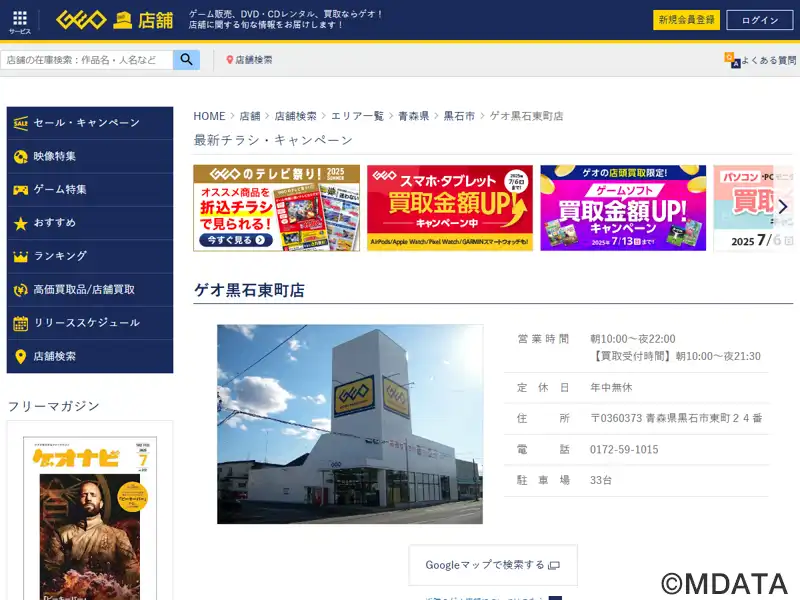The image size is (800, 600).
Task: Click the address 〒0360373 青森県黒石市東町２４番
Action: [x=676, y=418]
